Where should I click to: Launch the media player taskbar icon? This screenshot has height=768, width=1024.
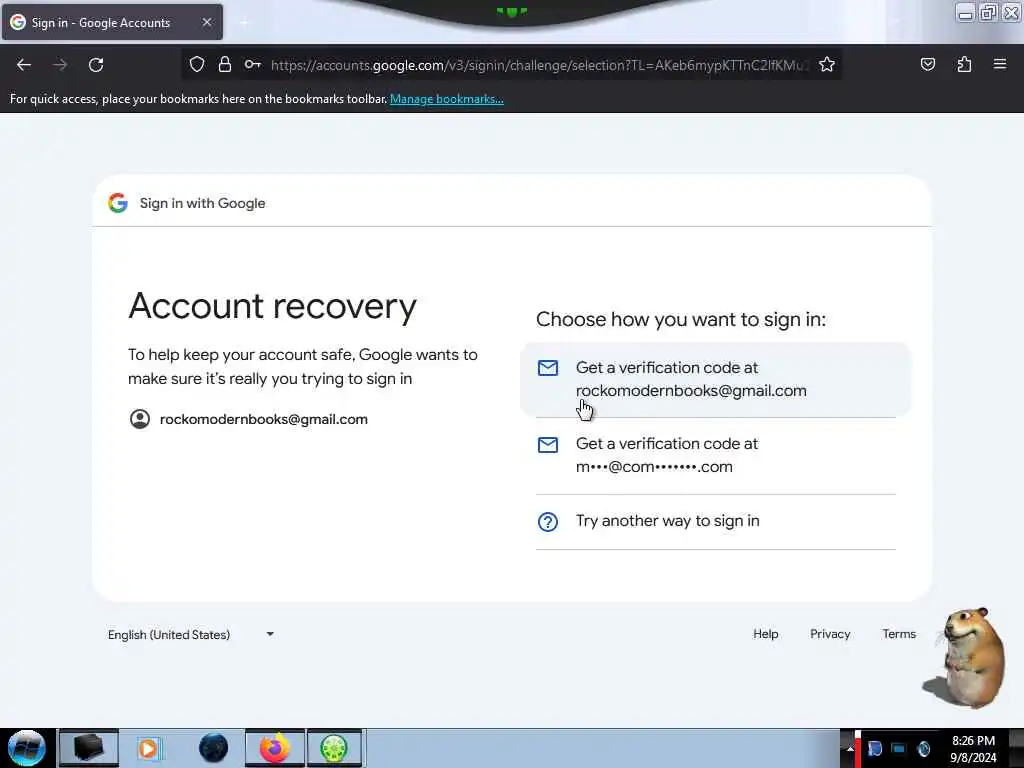point(149,748)
